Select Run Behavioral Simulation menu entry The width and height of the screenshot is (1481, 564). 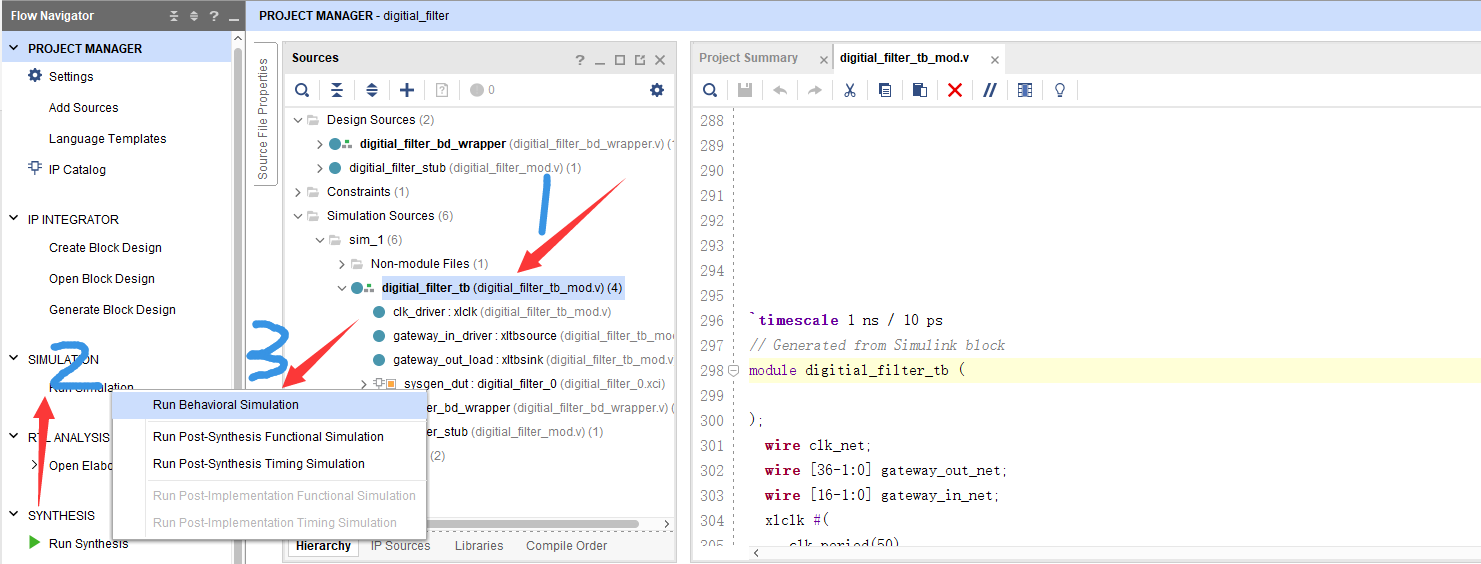point(225,405)
